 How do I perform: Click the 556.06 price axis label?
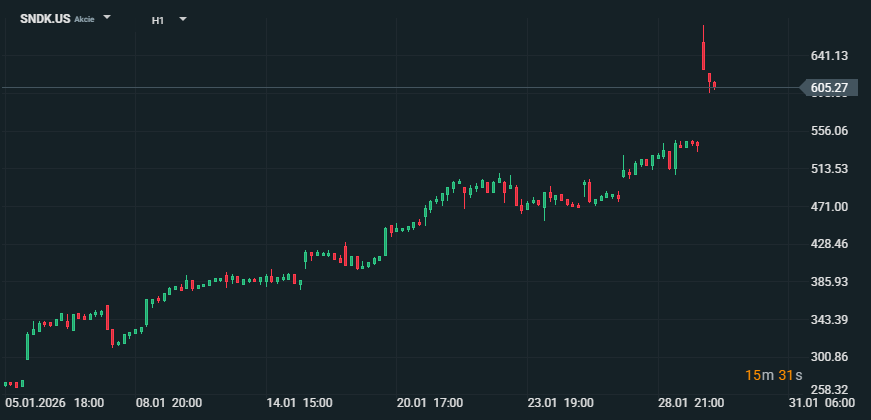point(829,131)
